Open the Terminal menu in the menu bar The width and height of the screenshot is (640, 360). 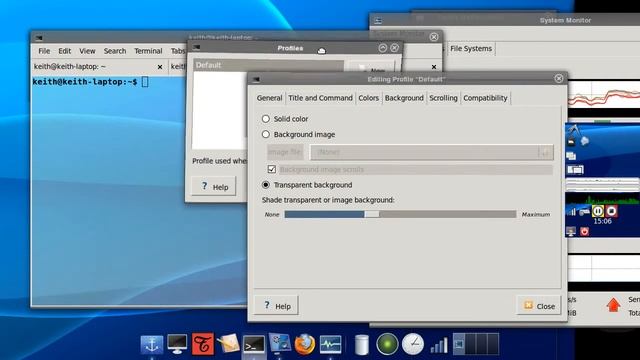pyautogui.click(x=148, y=51)
